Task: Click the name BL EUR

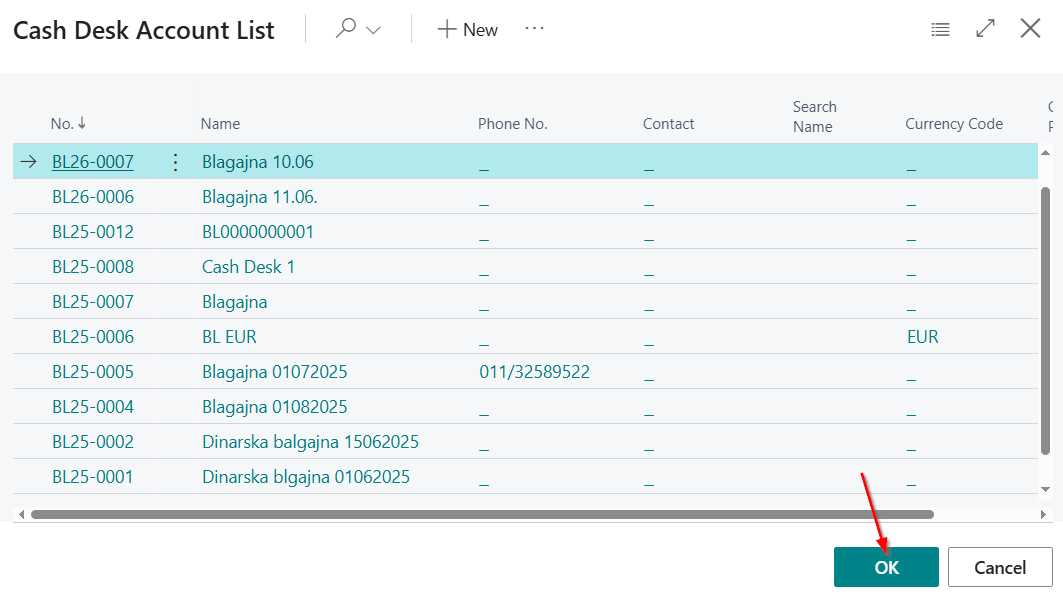Action: pos(229,337)
